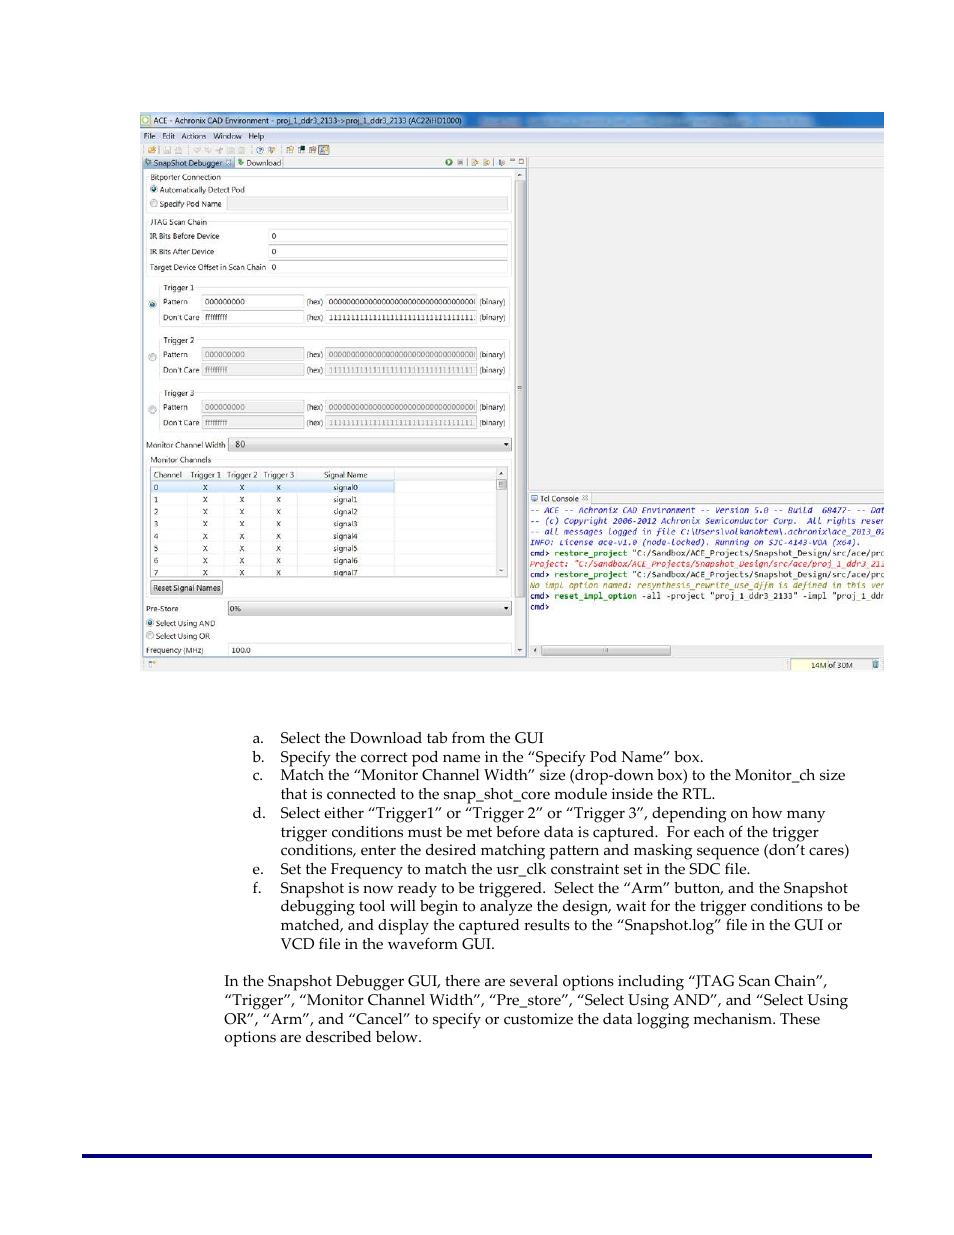Click the Tcl Console tab
Image resolution: width=954 pixels, height=1235 pixels.
coord(559,498)
